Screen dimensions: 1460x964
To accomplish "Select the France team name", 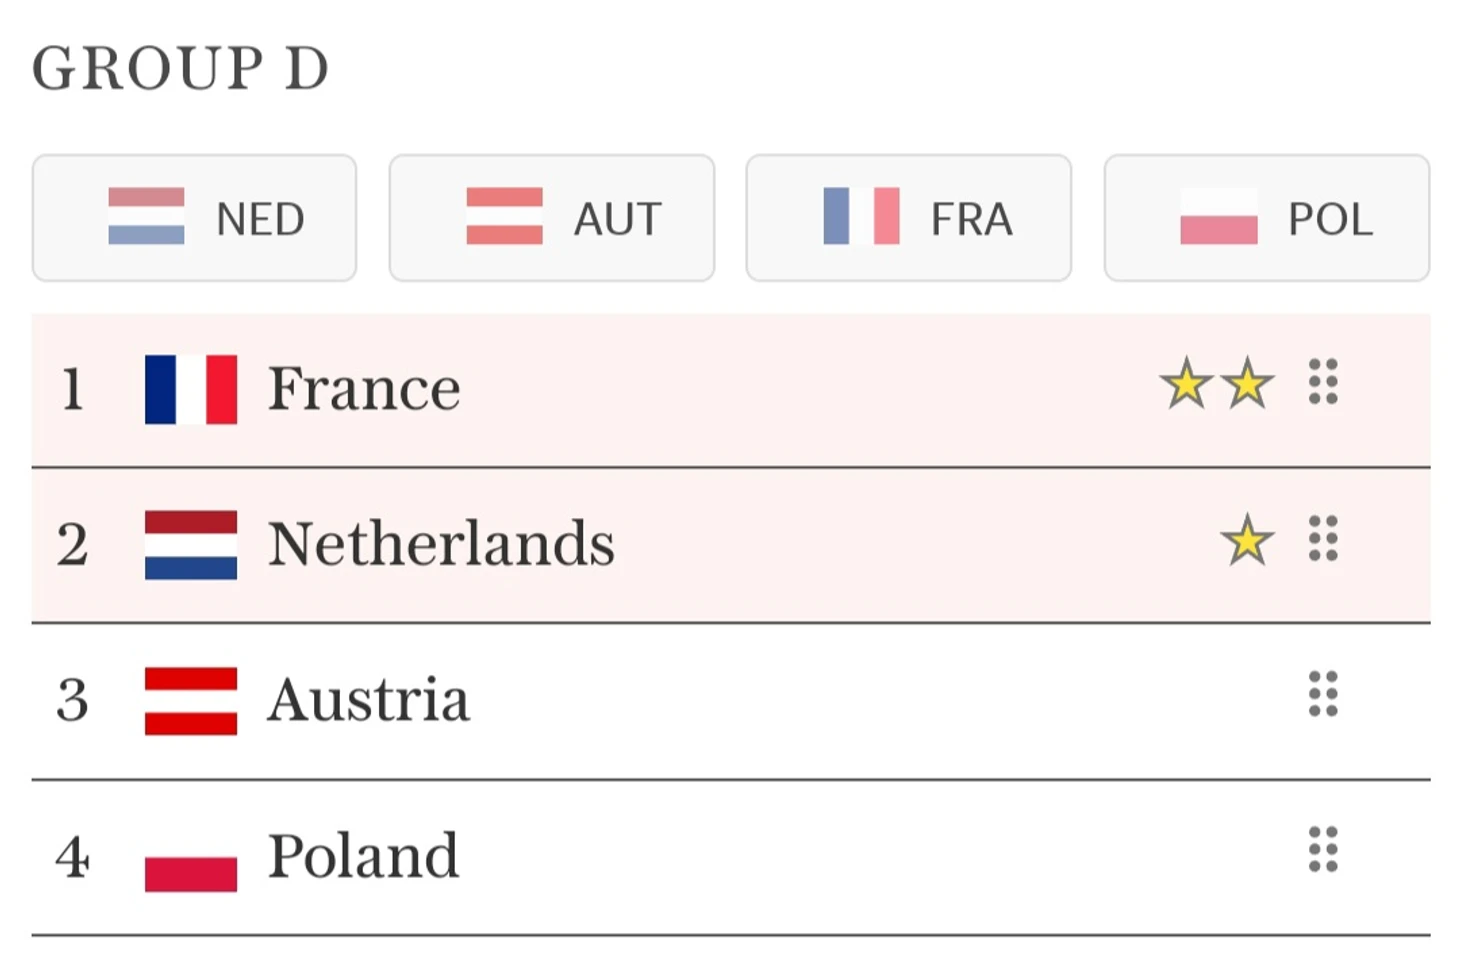I will (x=364, y=389).
